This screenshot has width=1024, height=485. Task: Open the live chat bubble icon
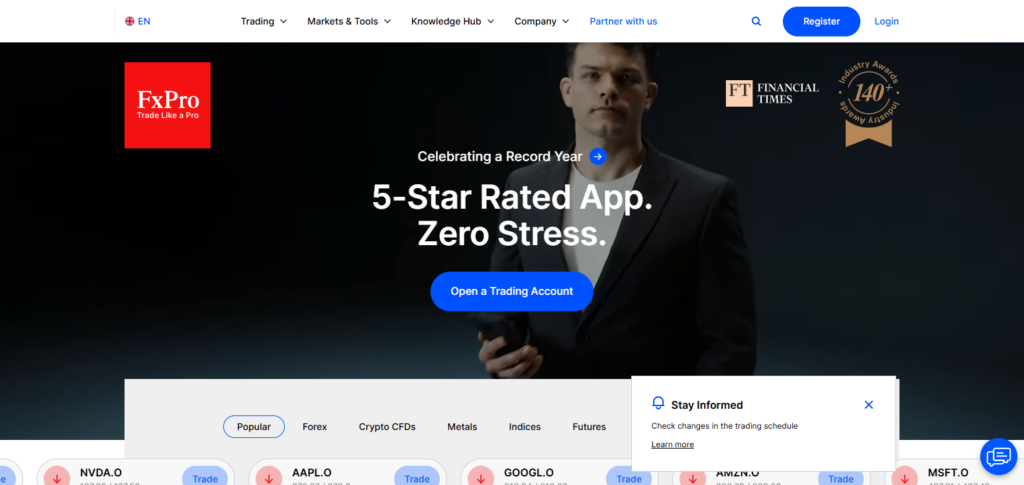click(999, 456)
